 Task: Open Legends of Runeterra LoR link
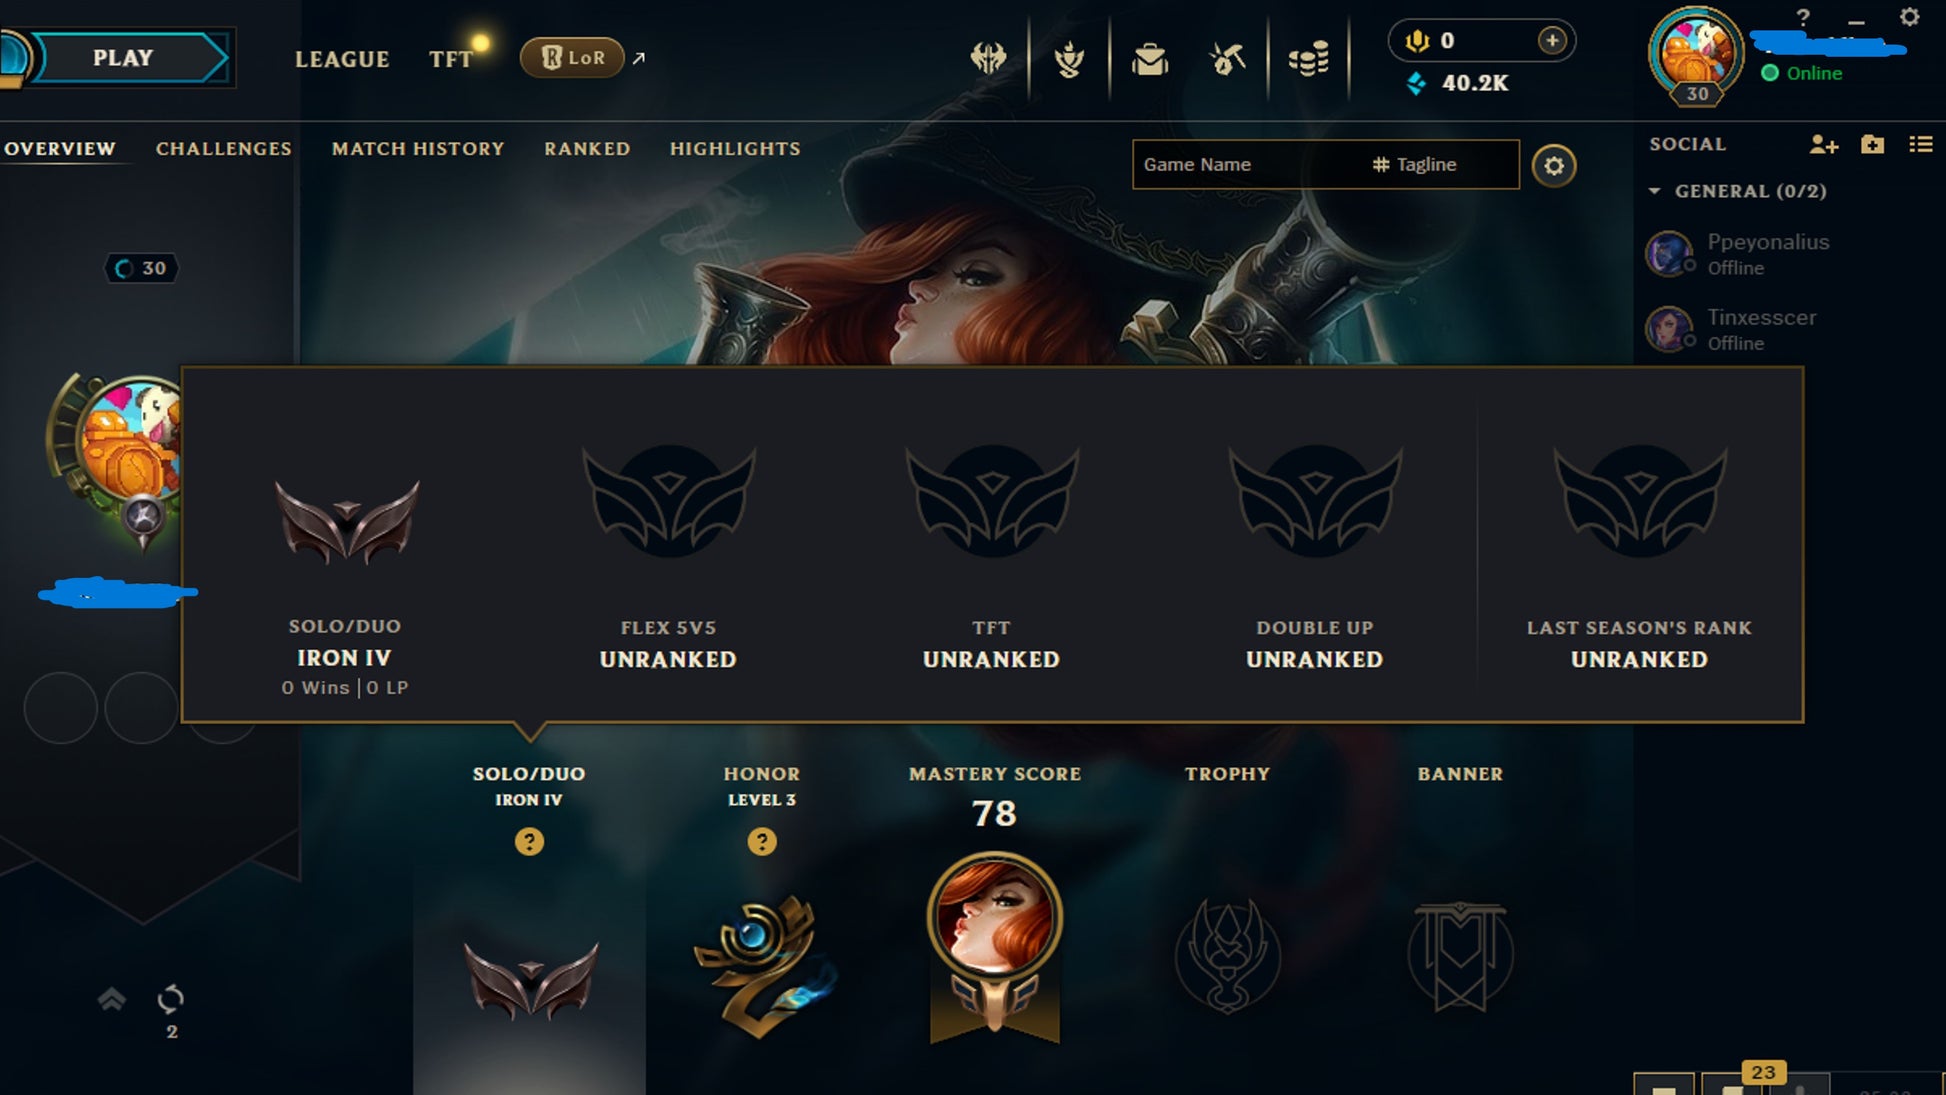tap(572, 58)
